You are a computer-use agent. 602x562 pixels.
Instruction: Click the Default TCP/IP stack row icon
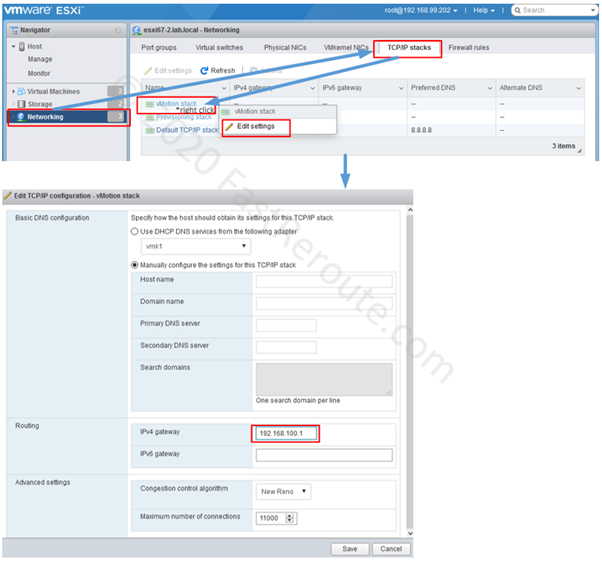(150, 131)
